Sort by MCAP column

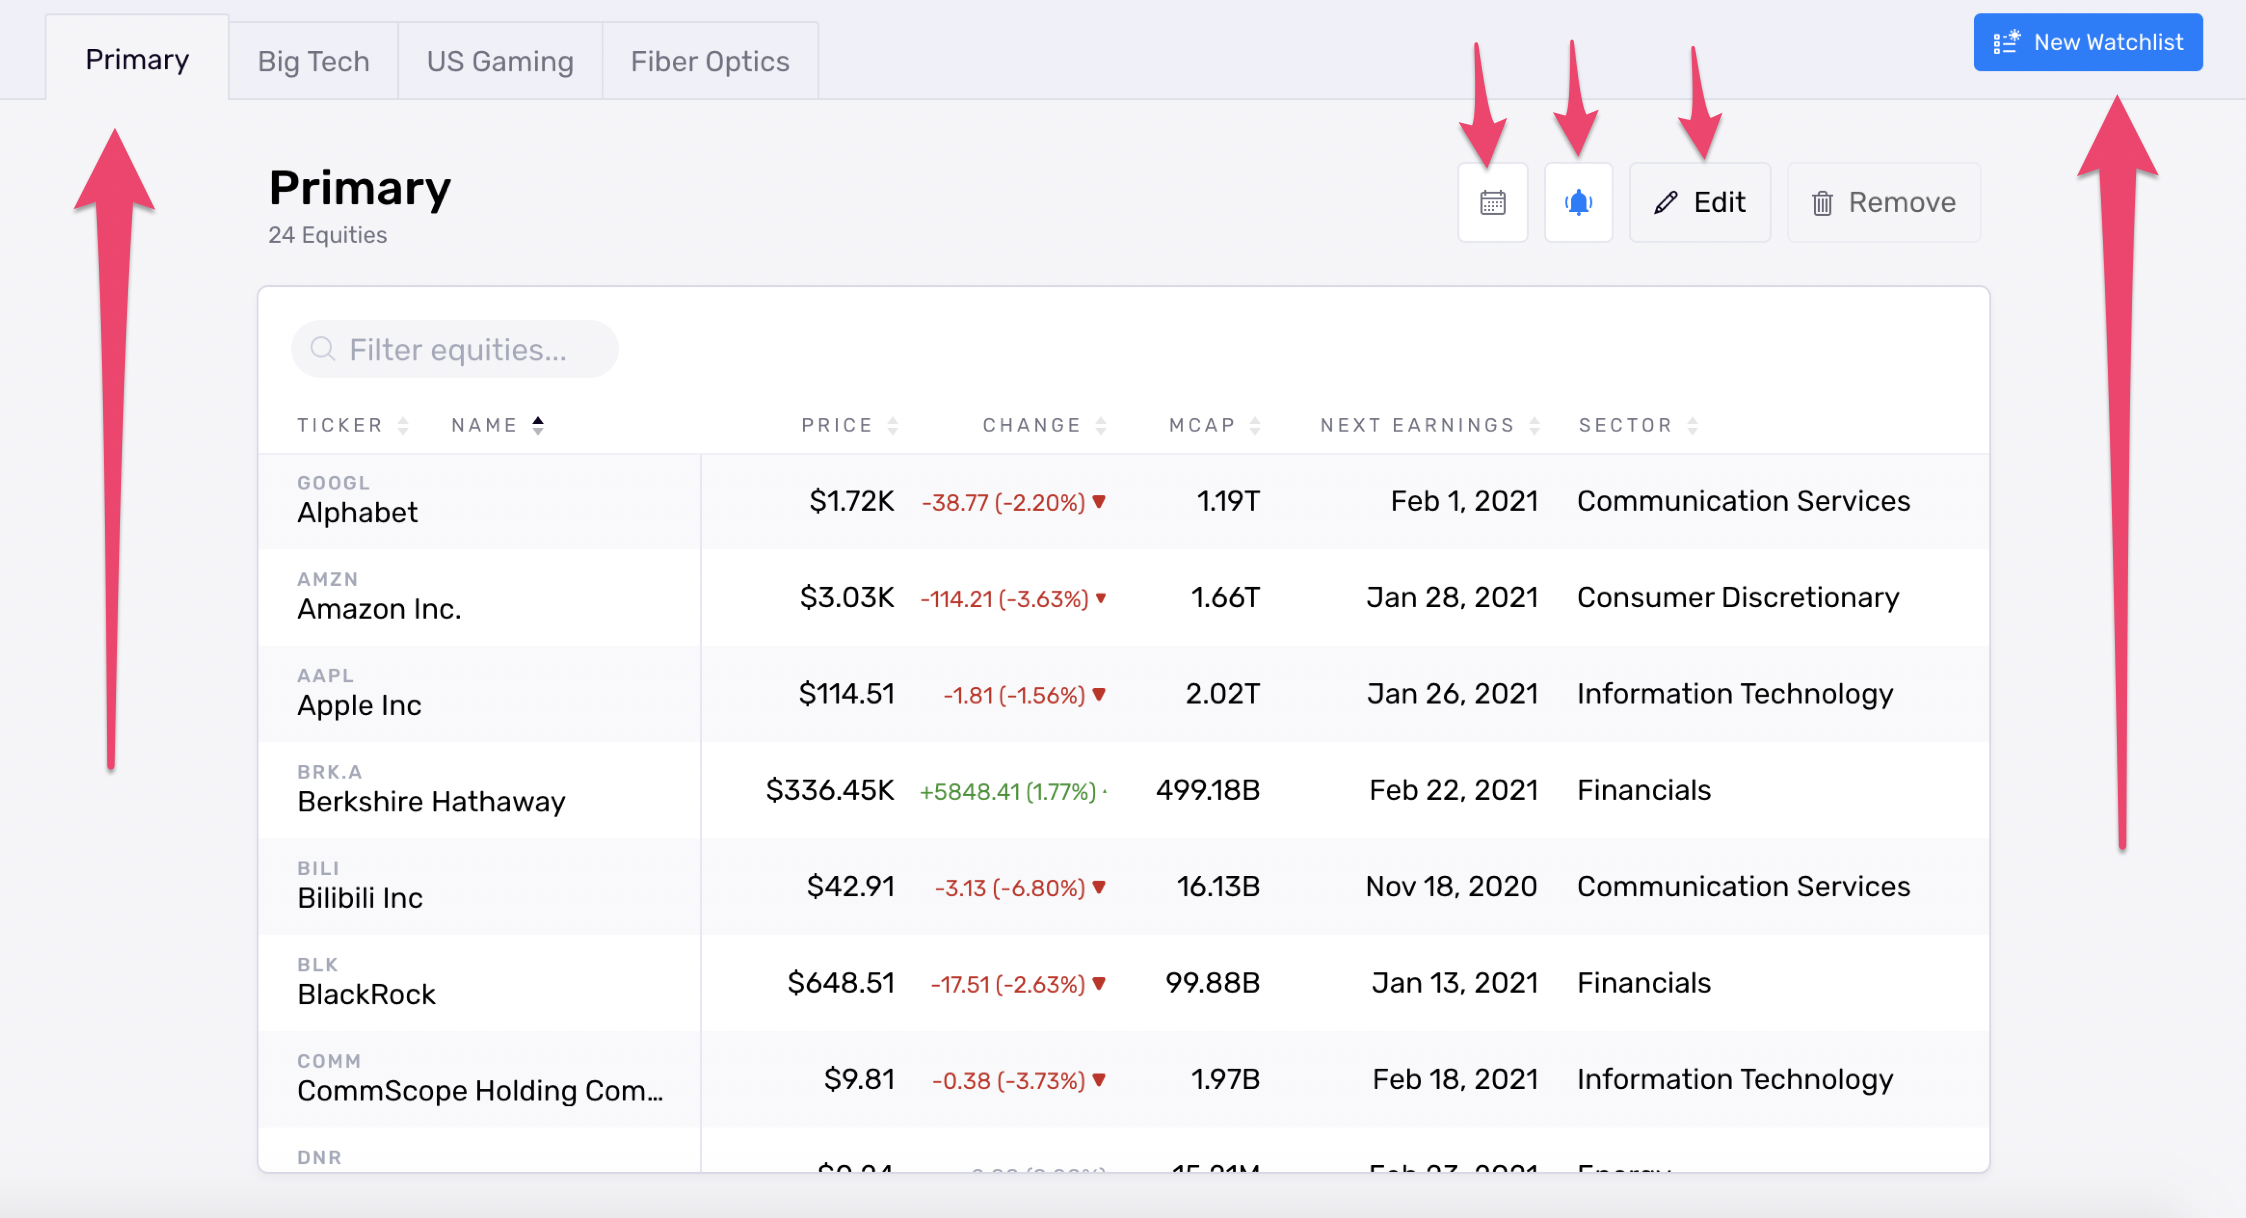coord(1215,425)
